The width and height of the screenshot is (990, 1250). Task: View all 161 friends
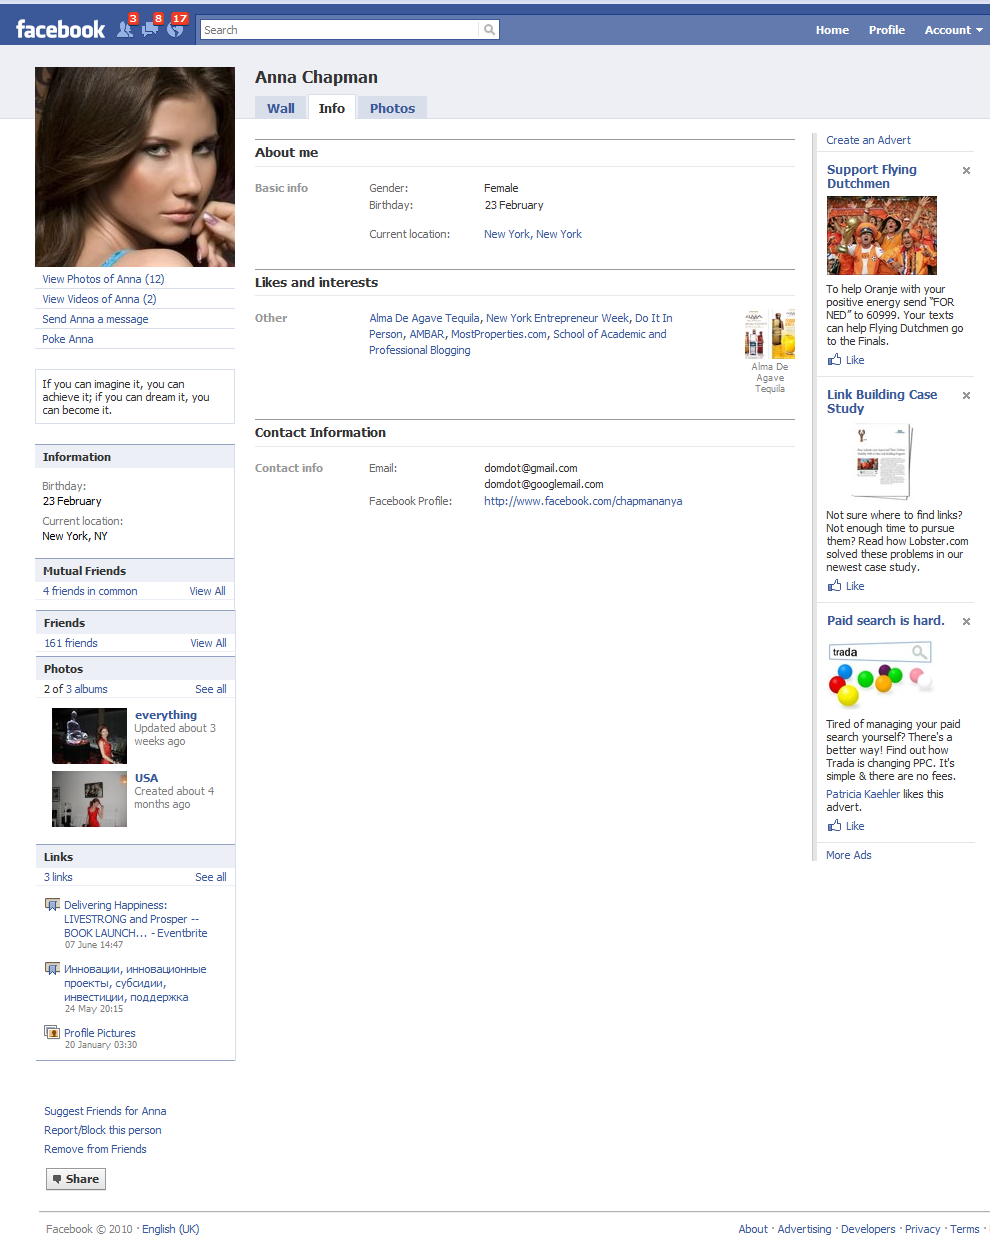(209, 643)
